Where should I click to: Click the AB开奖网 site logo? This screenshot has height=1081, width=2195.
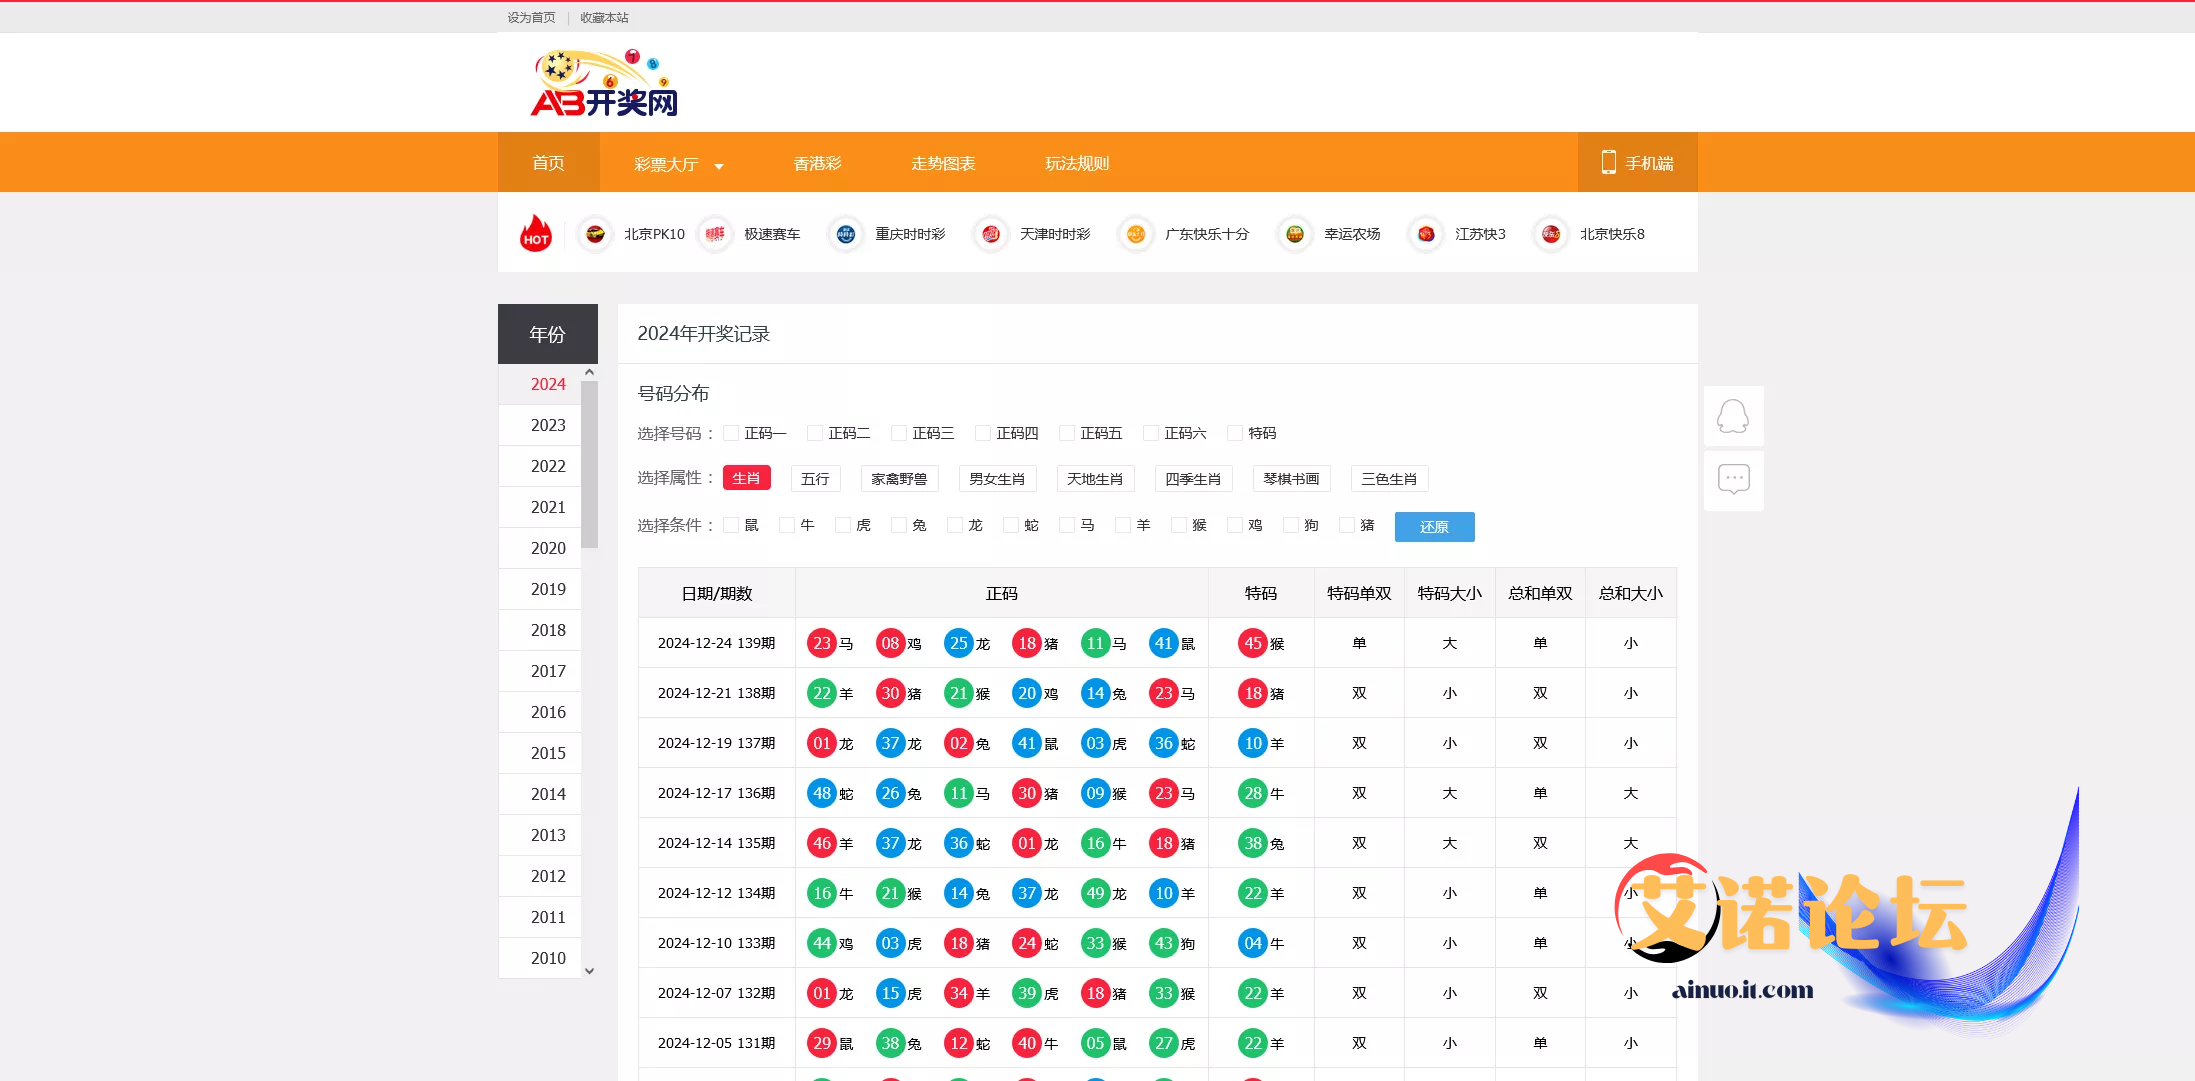pos(604,84)
